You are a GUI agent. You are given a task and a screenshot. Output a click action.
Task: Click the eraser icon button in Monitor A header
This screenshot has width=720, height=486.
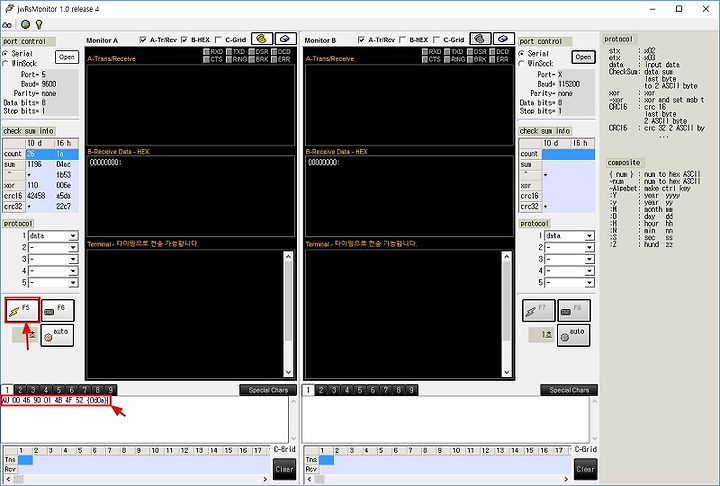coord(285,39)
